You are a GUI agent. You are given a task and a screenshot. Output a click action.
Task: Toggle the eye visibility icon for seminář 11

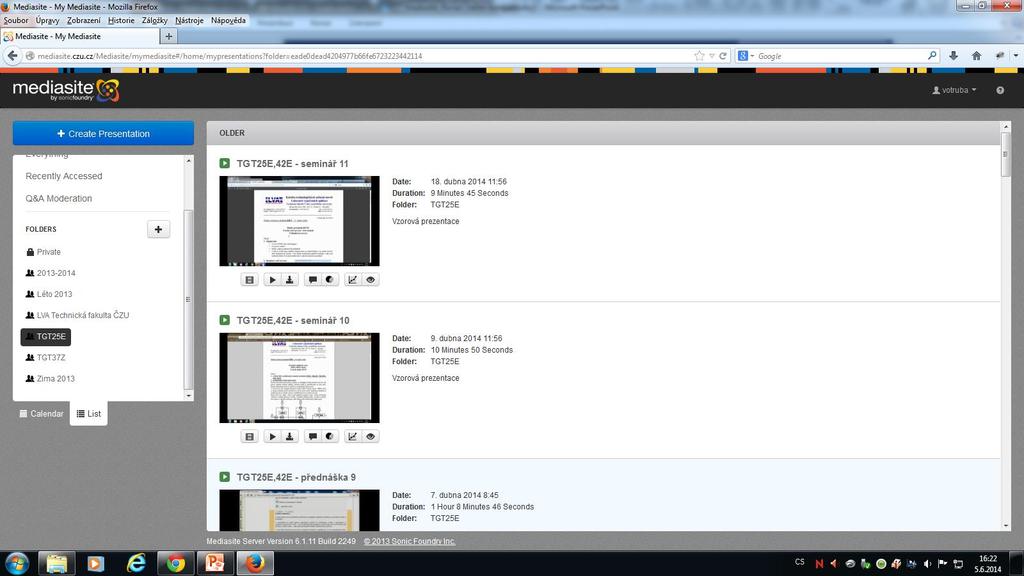tap(370, 280)
